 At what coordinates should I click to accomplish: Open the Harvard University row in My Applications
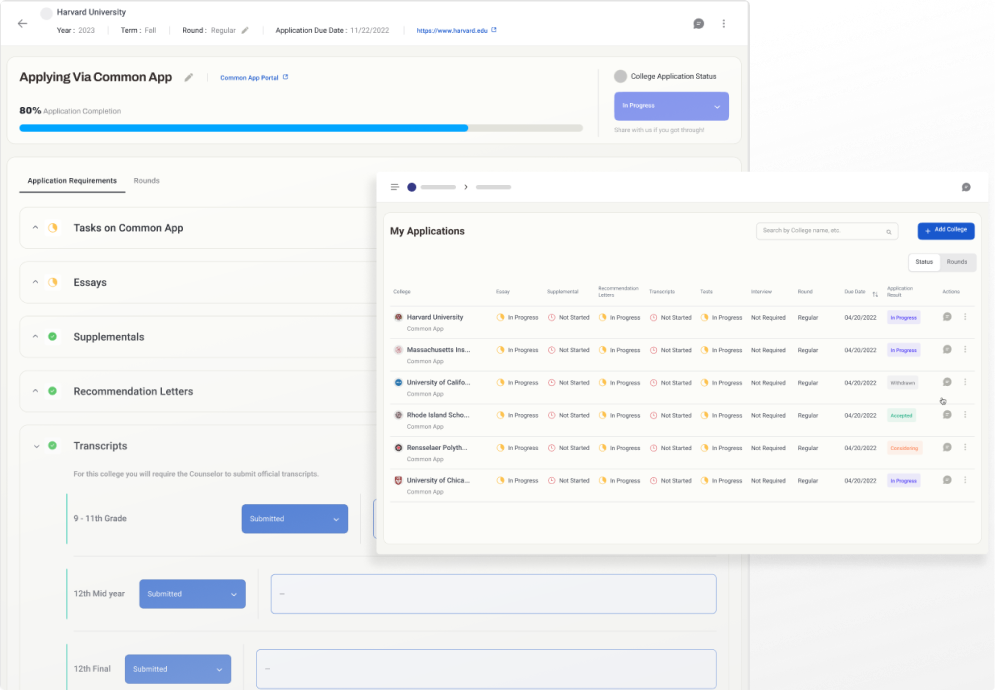tap(682, 322)
